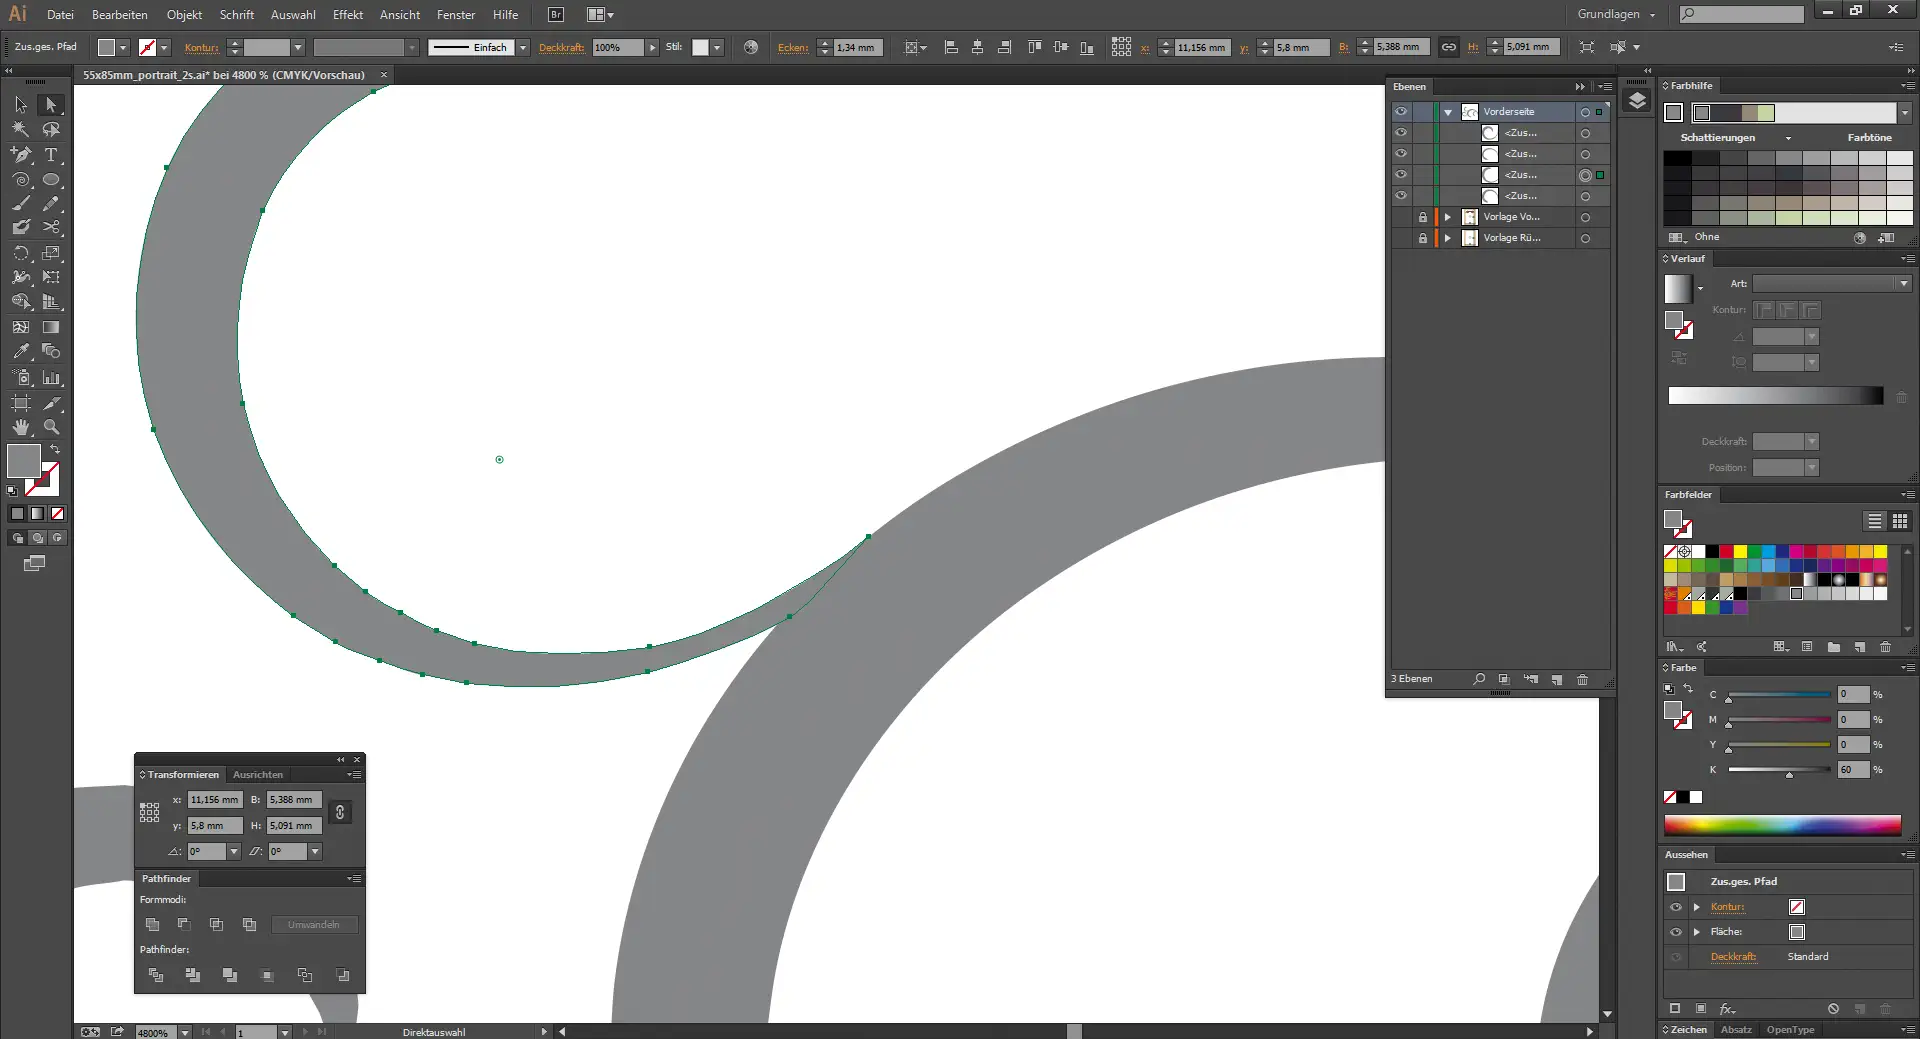Pick the Zoom tool magnifier
1920x1039 pixels.
click(x=51, y=427)
